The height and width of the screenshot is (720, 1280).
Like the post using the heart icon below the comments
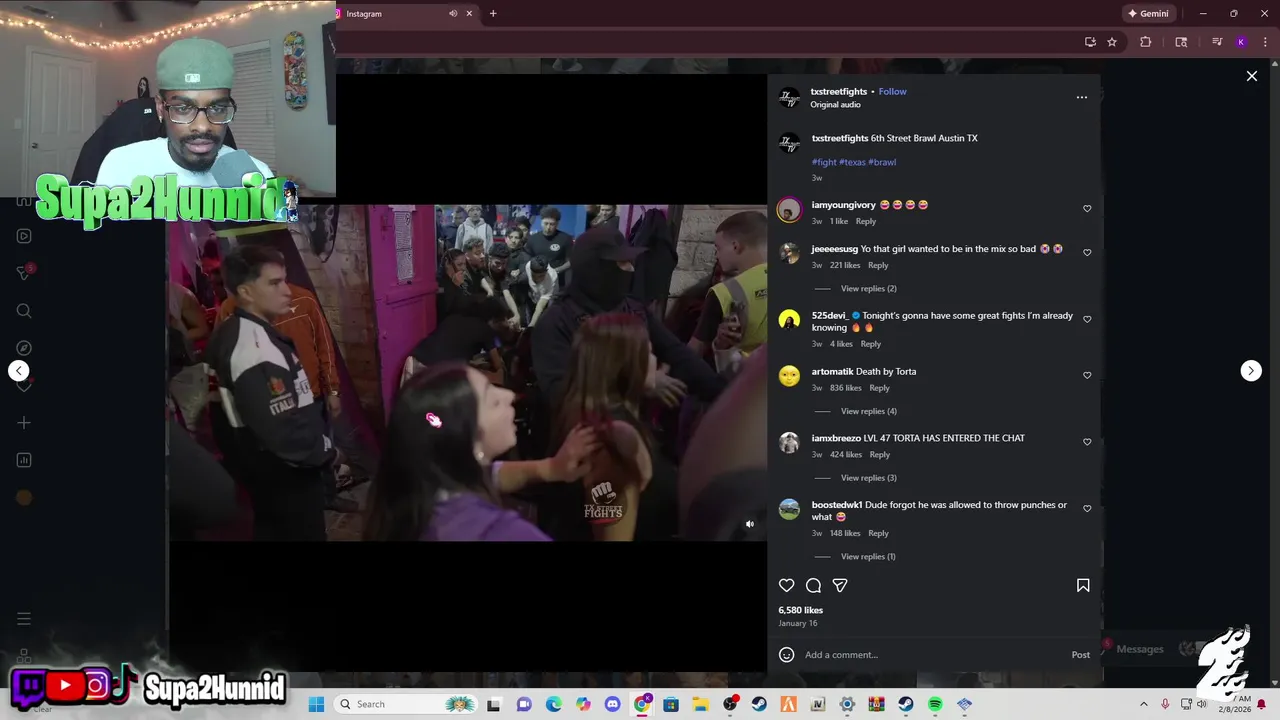click(787, 586)
